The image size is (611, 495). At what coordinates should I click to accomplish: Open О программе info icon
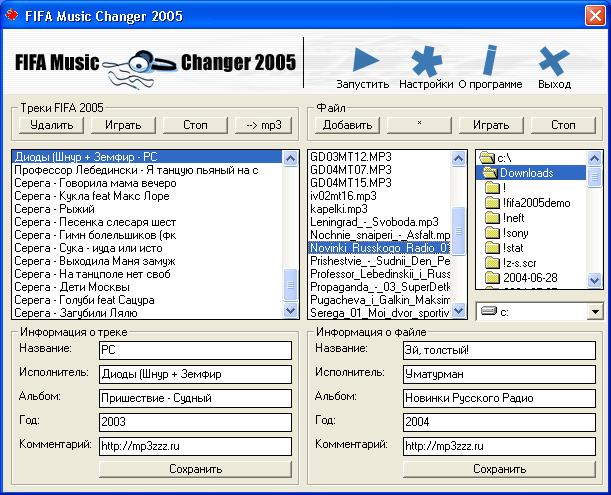(x=490, y=60)
